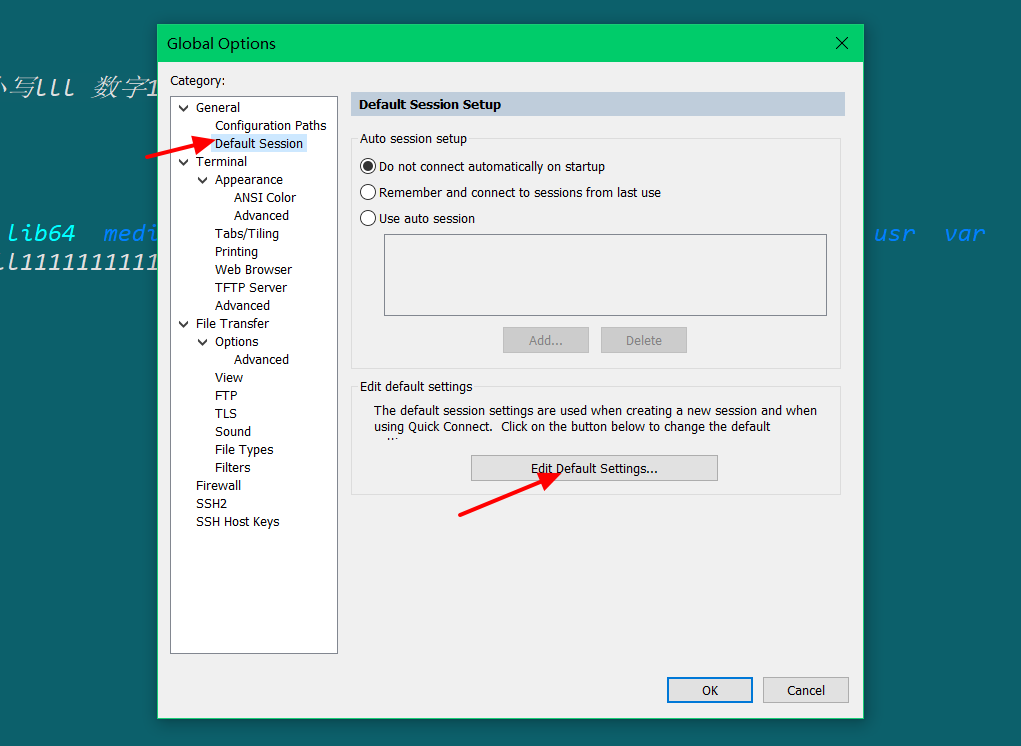
Task: Collapse the General category
Action: (183, 107)
